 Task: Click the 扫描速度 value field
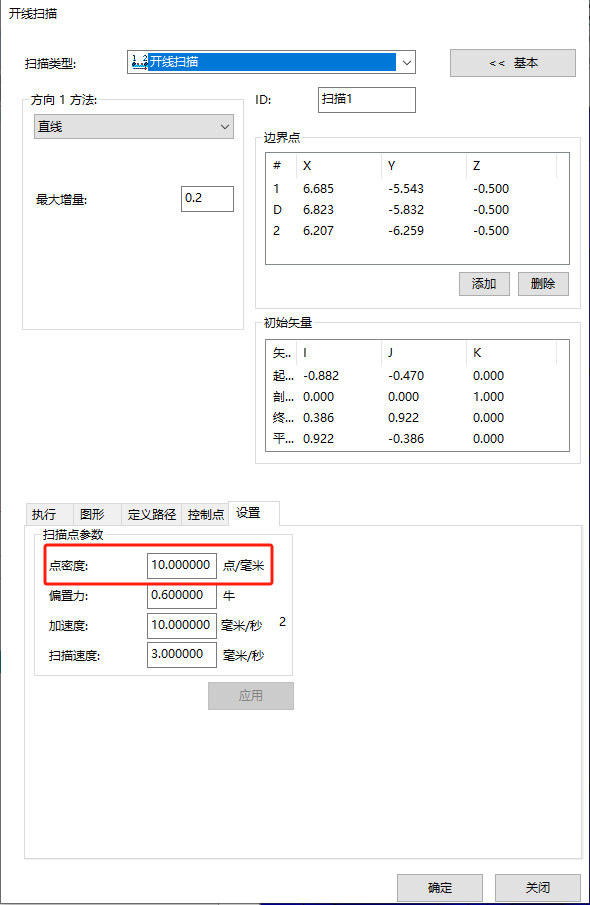pos(182,655)
